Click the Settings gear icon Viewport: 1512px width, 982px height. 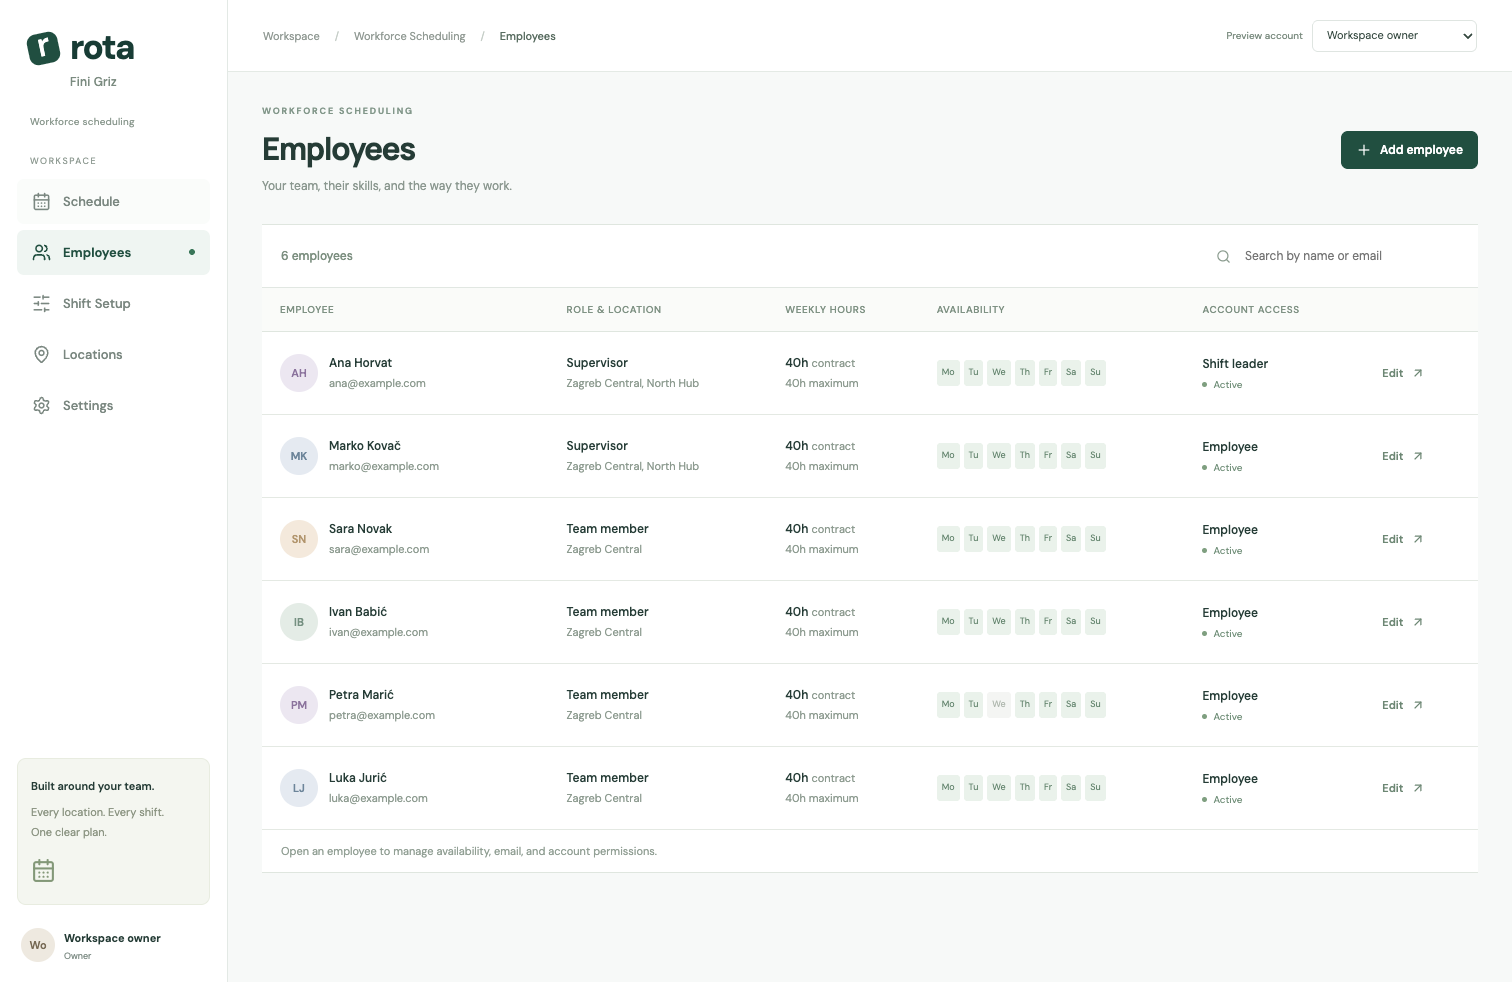[41, 406]
